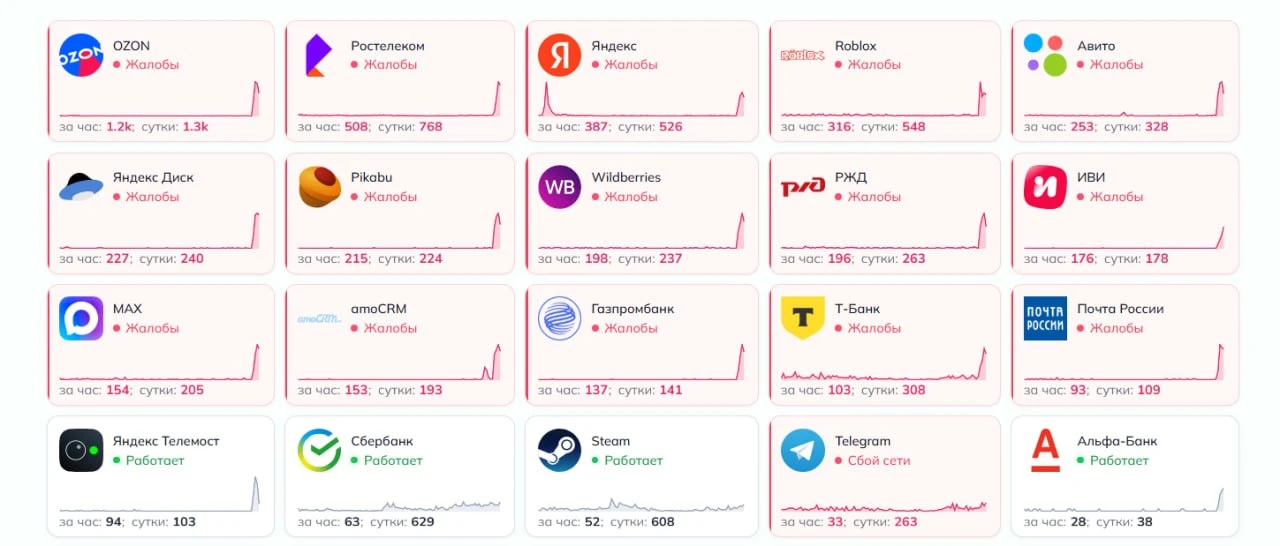Select the MAX messenger icon
This screenshot has height=546, width=1280.
[81, 318]
